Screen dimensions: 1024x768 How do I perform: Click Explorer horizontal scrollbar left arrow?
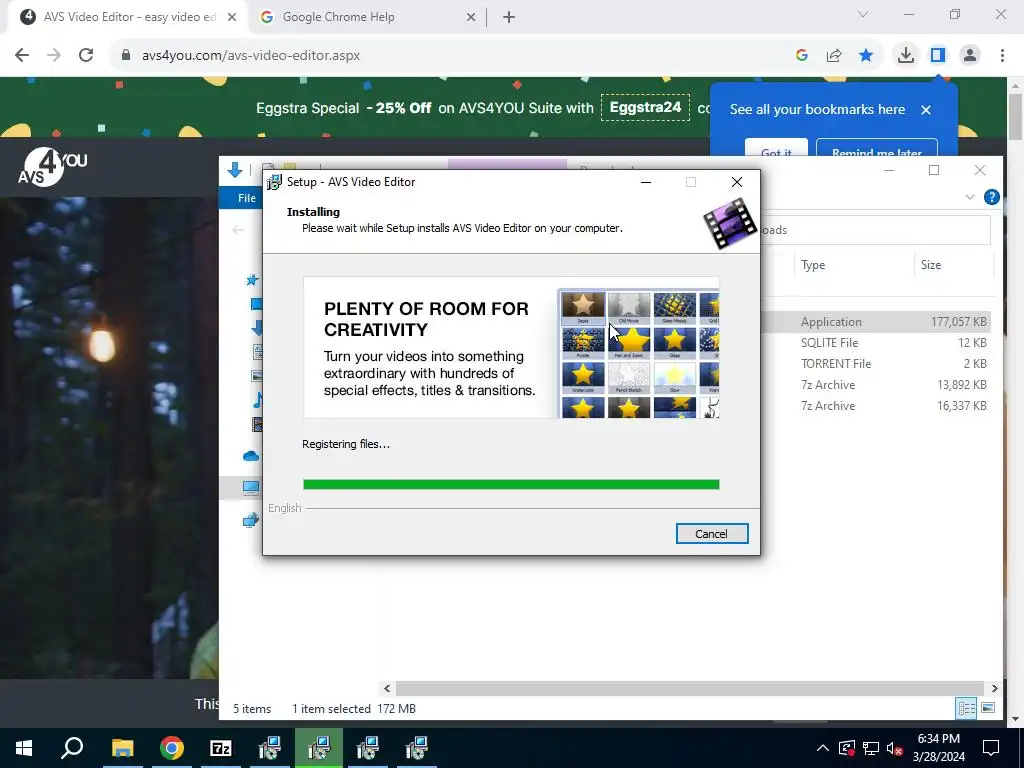click(x=387, y=688)
